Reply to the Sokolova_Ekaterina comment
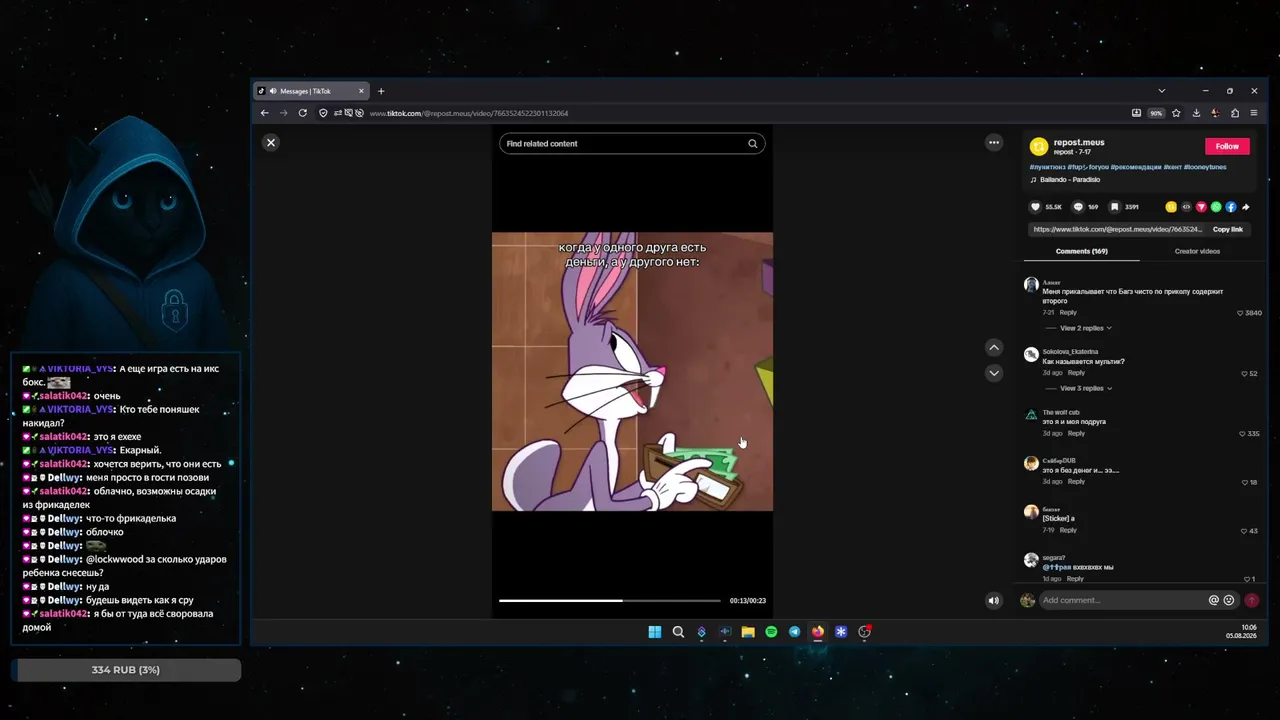The width and height of the screenshot is (1280, 720). tap(1076, 373)
